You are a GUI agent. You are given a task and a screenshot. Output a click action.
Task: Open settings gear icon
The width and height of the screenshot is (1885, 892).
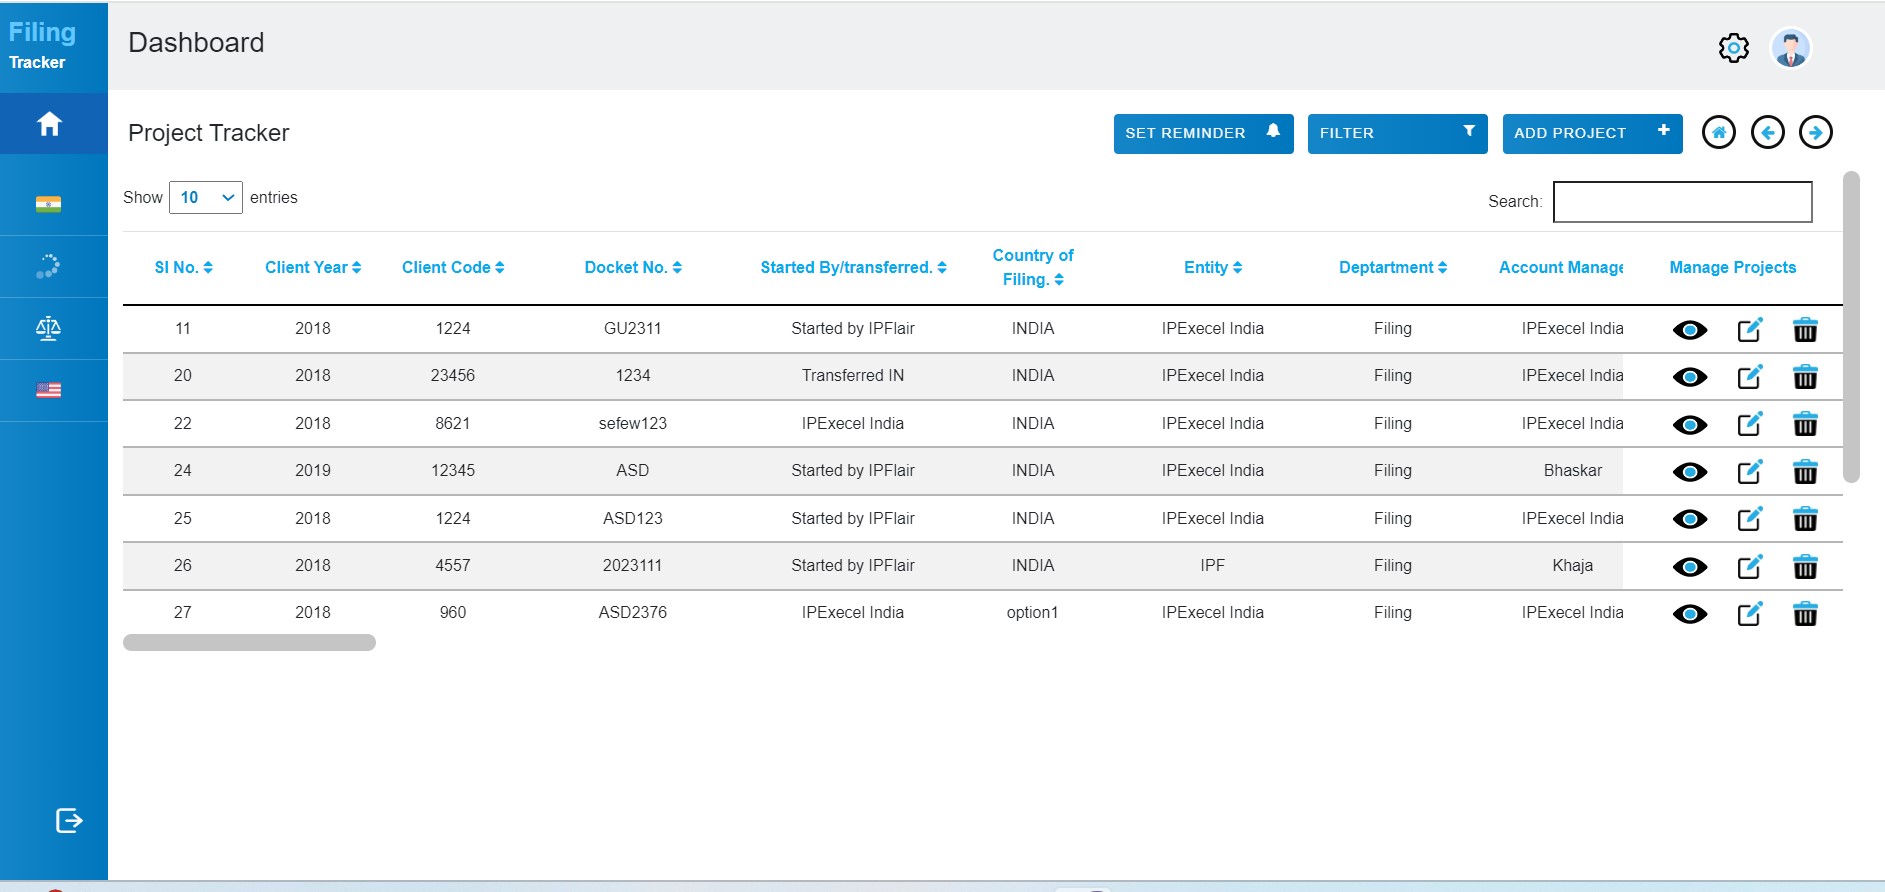[1734, 48]
